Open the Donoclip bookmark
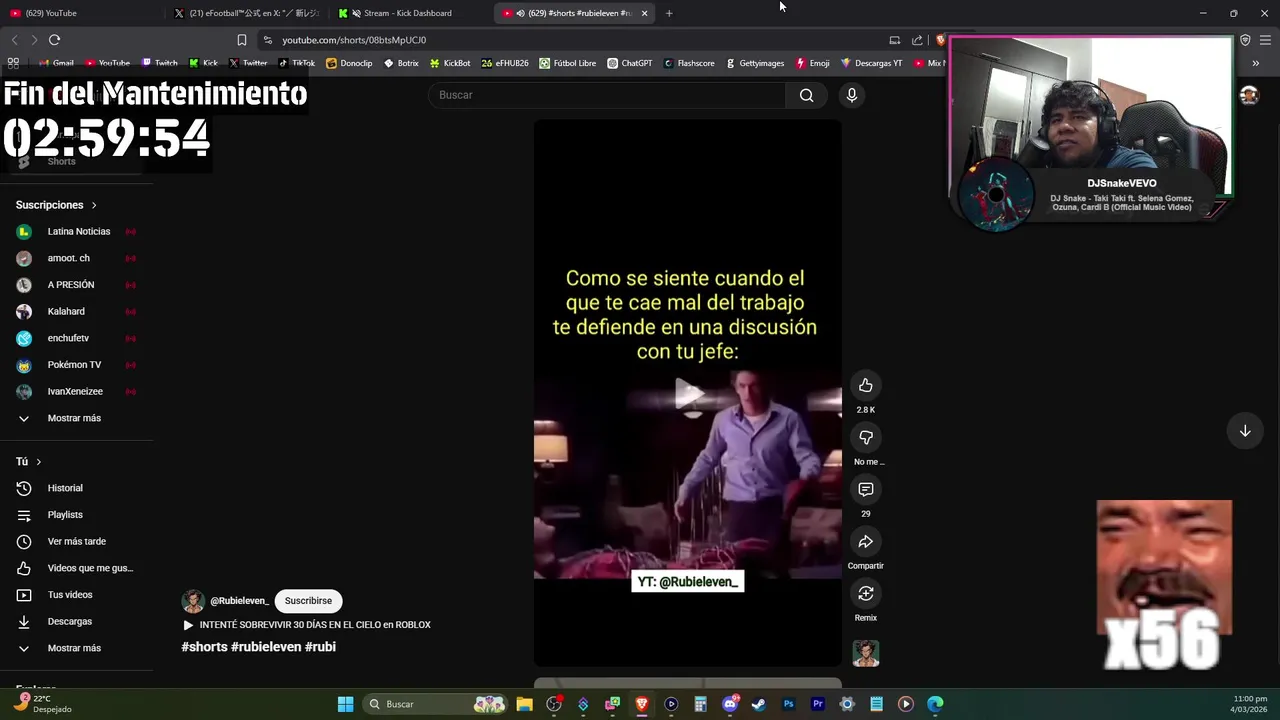This screenshot has width=1280, height=720. (x=349, y=63)
